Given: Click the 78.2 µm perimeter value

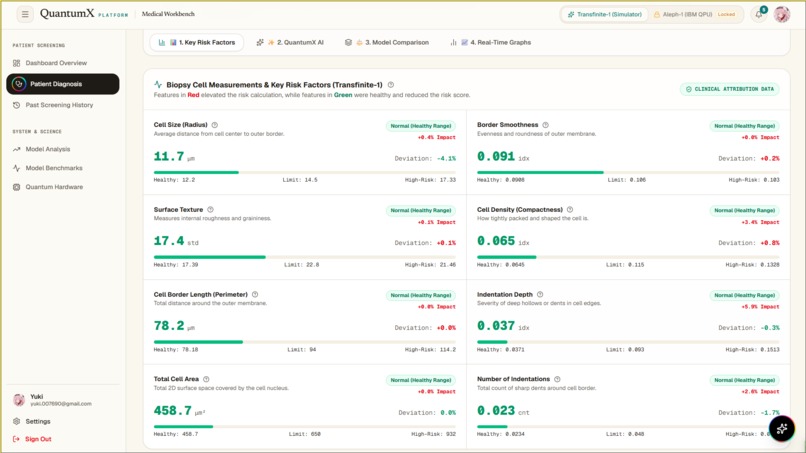Looking at the screenshot, I should click(x=174, y=326).
